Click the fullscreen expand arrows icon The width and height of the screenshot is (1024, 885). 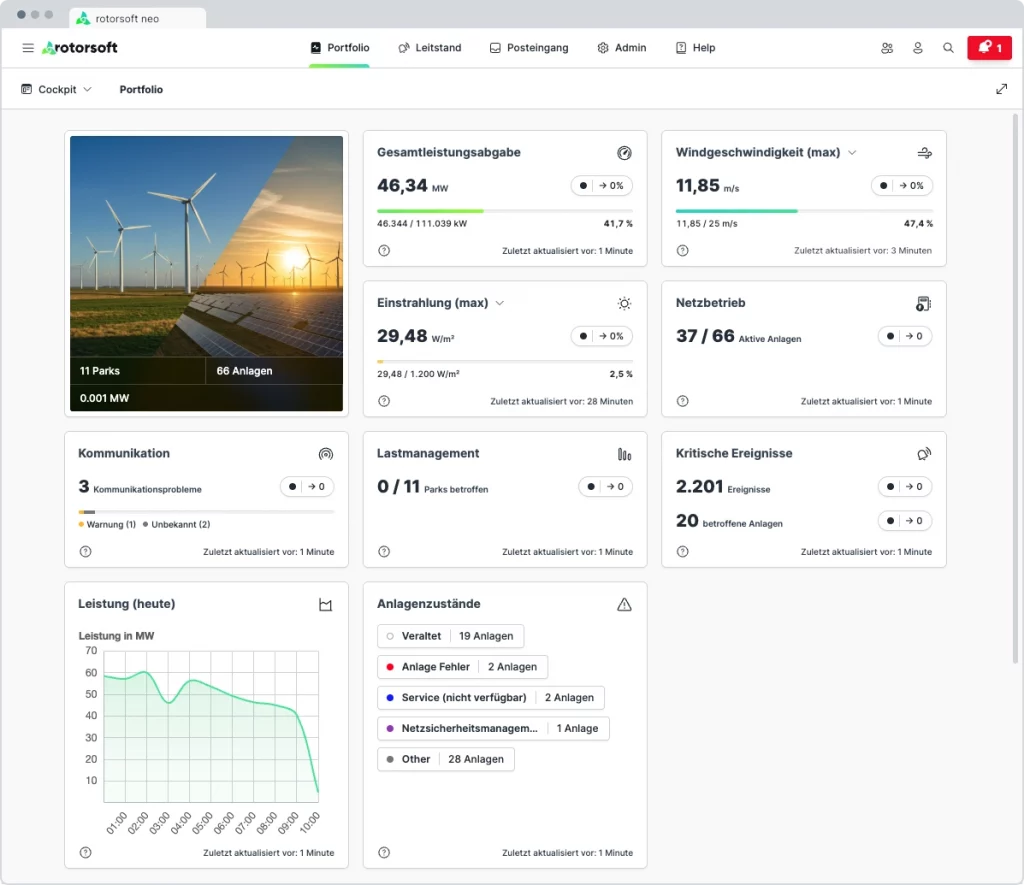1001,89
